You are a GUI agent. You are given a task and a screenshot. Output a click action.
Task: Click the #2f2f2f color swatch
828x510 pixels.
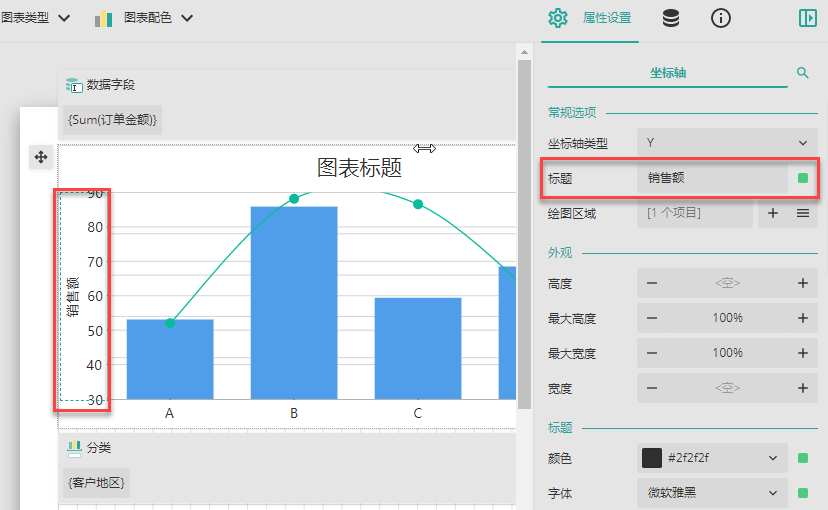(652, 458)
